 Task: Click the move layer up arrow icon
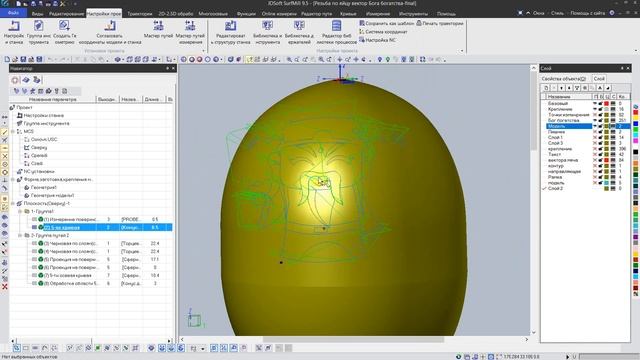click(x=569, y=88)
